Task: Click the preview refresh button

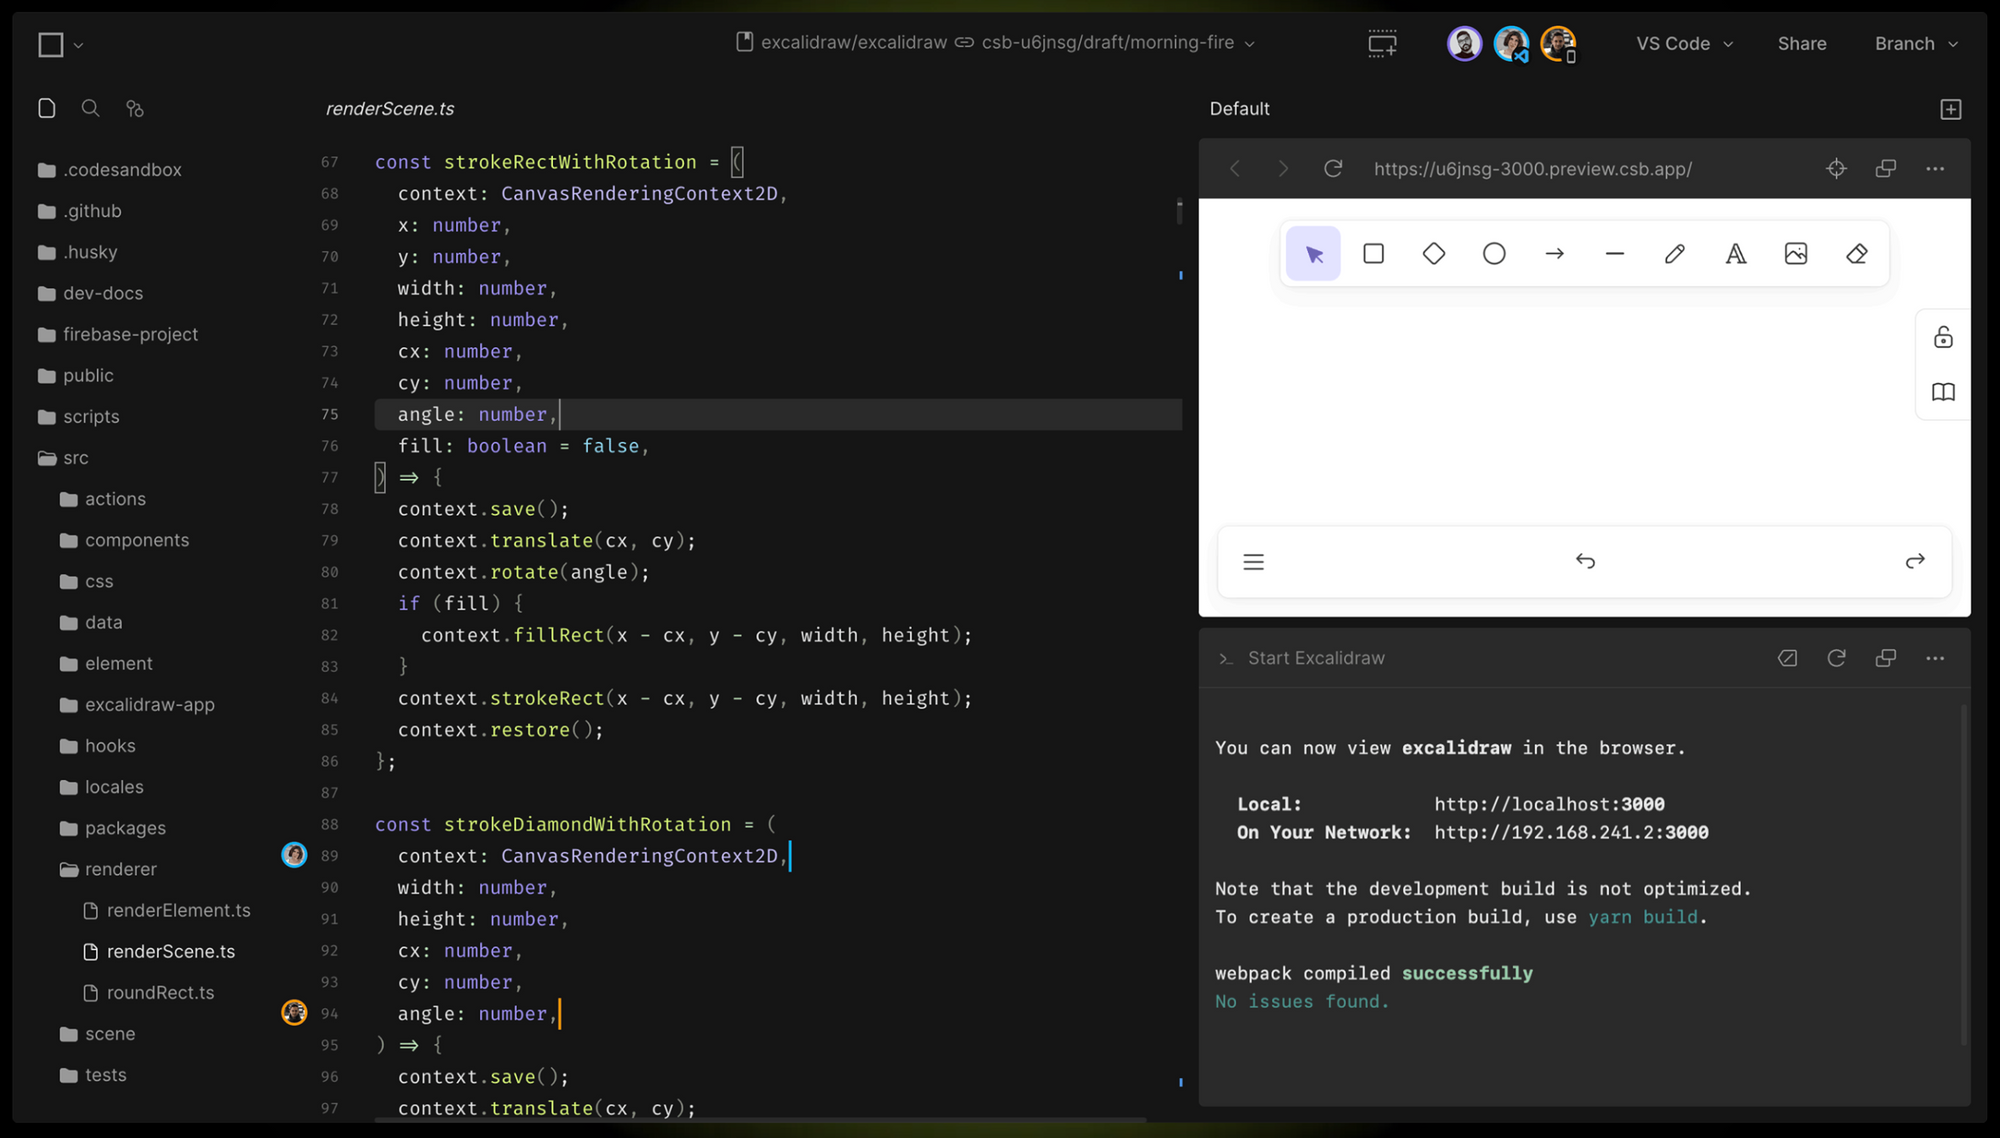Action: pos(1331,168)
